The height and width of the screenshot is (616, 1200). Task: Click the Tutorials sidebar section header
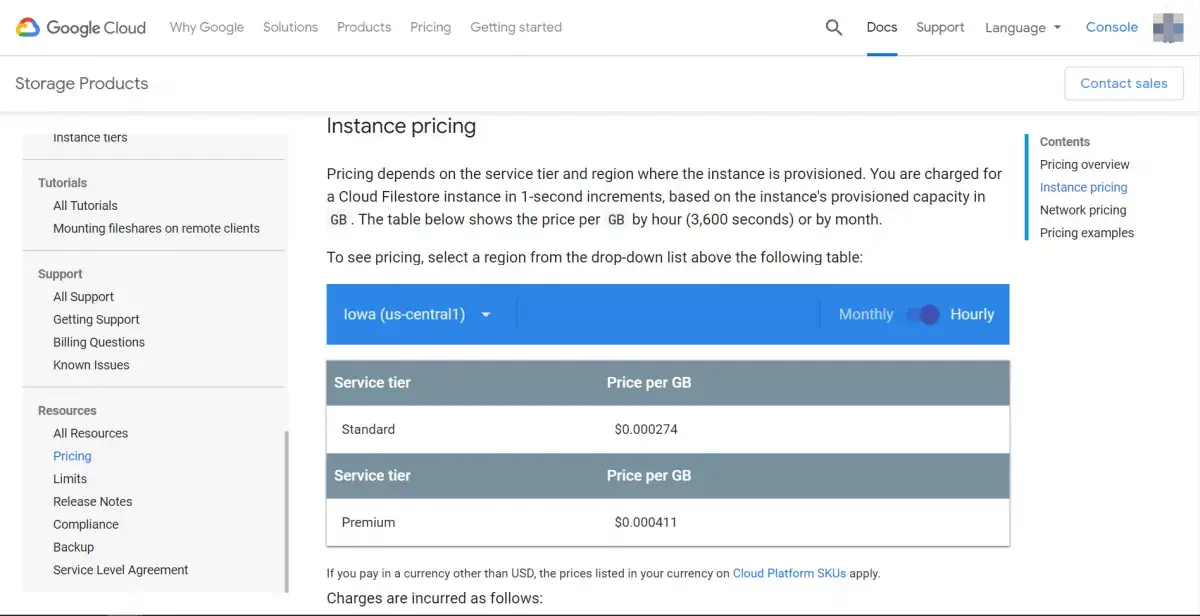click(62, 183)
